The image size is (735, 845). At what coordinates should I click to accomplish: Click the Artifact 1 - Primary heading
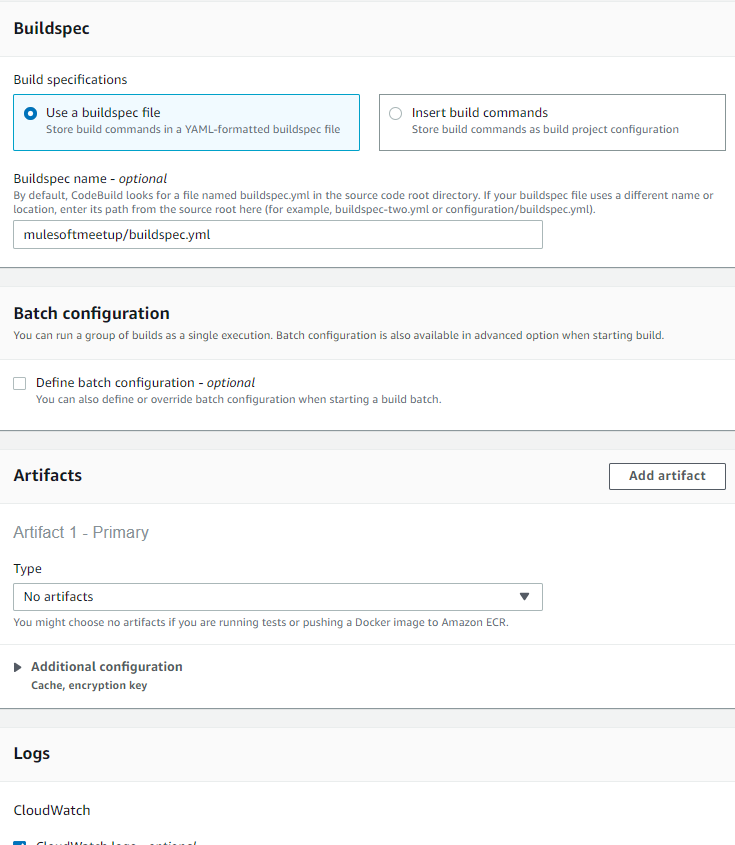point(81,533)
